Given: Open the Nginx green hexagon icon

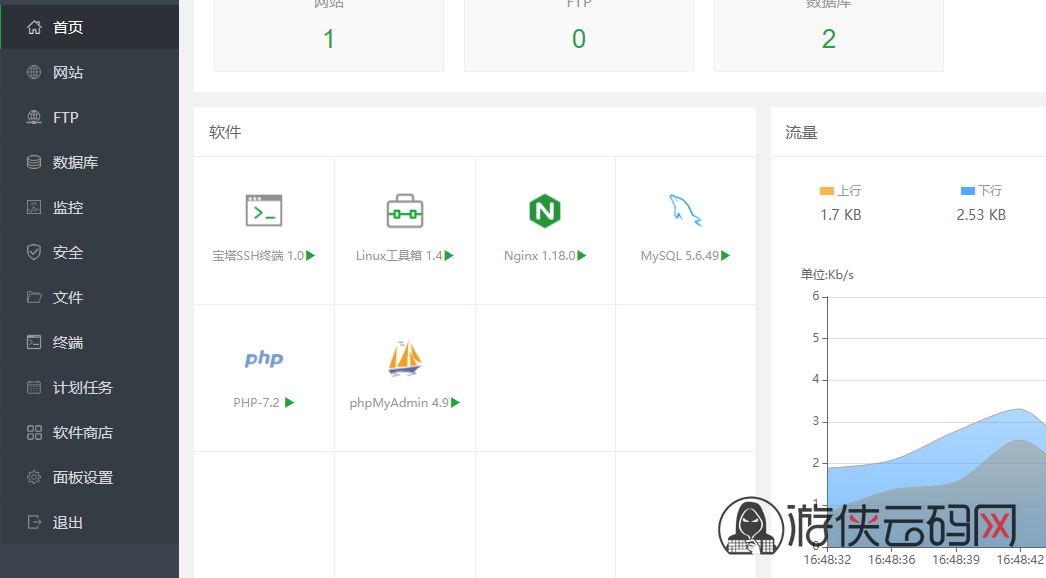Looking at the screenshot, I should tap(545, 211).
